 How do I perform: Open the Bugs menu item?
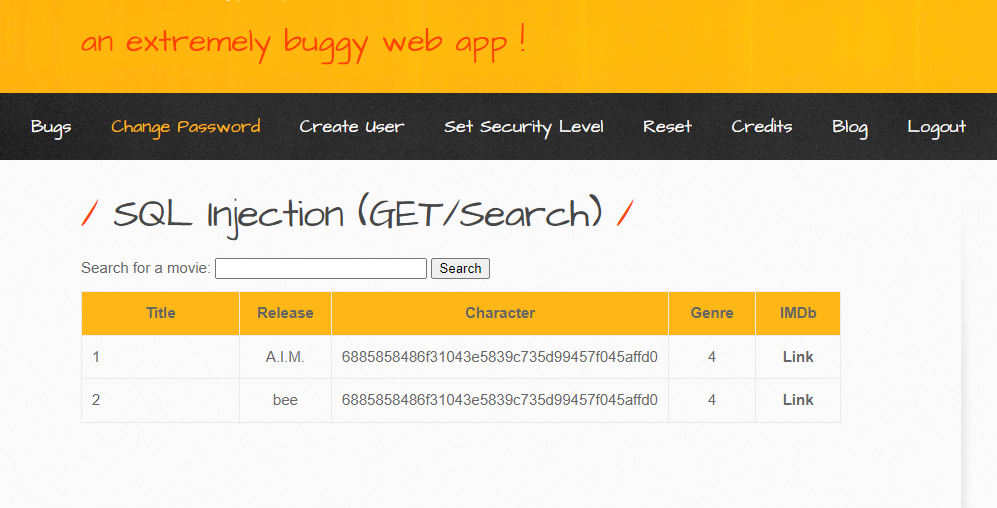(x=51, y=127)
